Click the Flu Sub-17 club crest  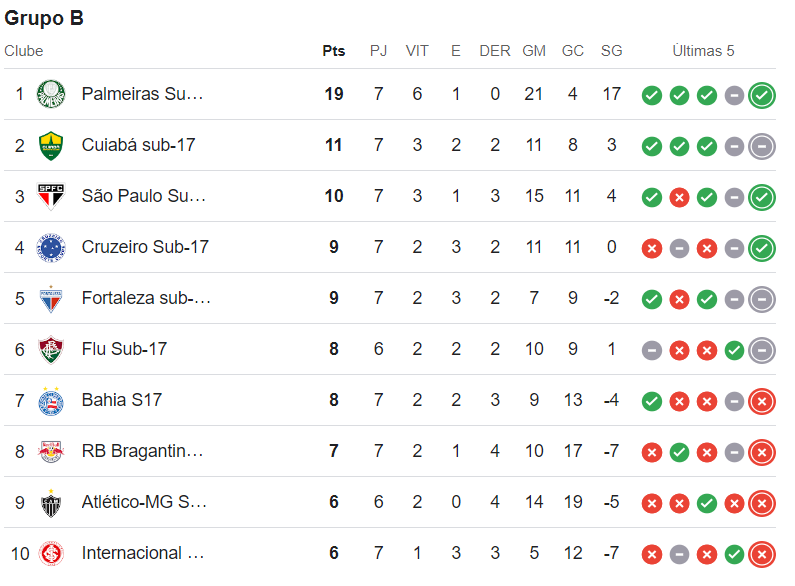tap(50, 349)
